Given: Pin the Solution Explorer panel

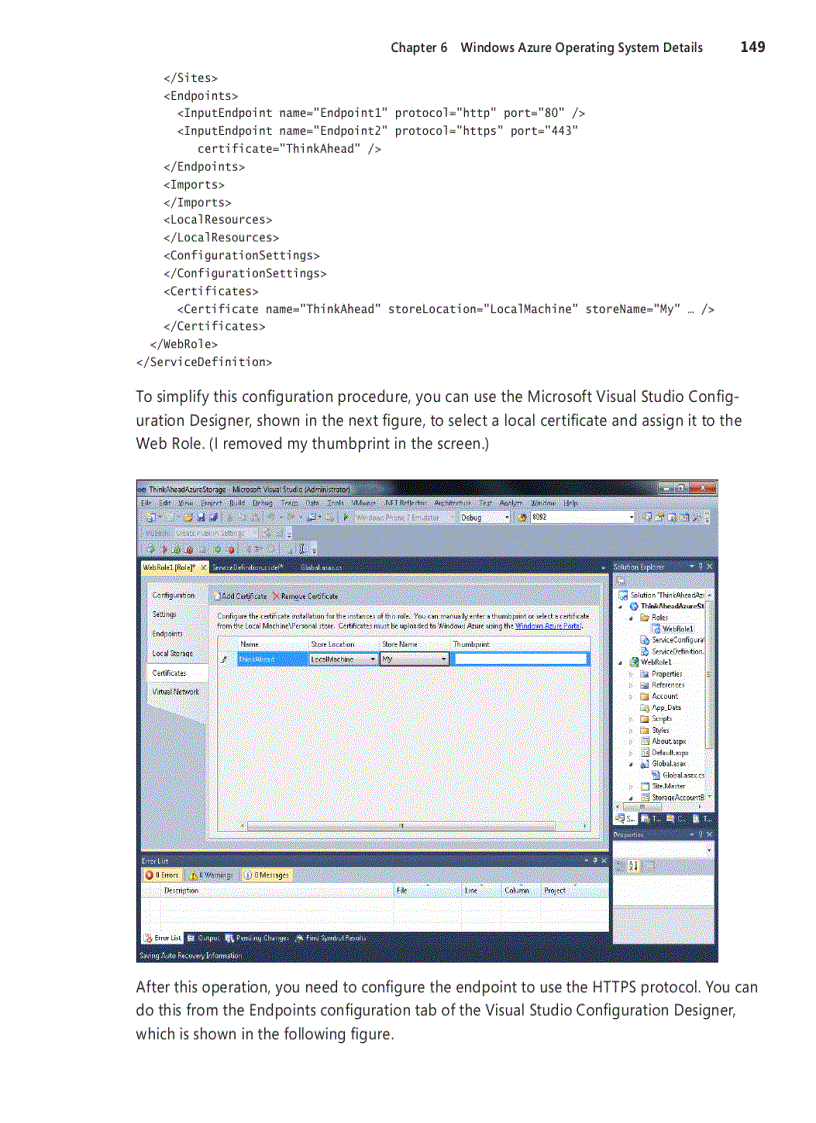Looking at the screenshot, I should (x=700, y=565).
